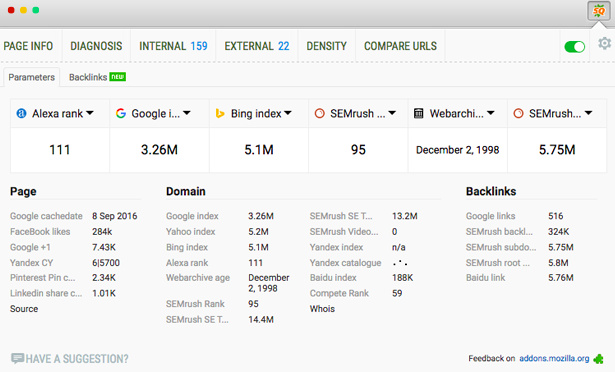615x372 pixels.
Task: Open the addons.mozilla.org feedback link
Action: [554, 358]
